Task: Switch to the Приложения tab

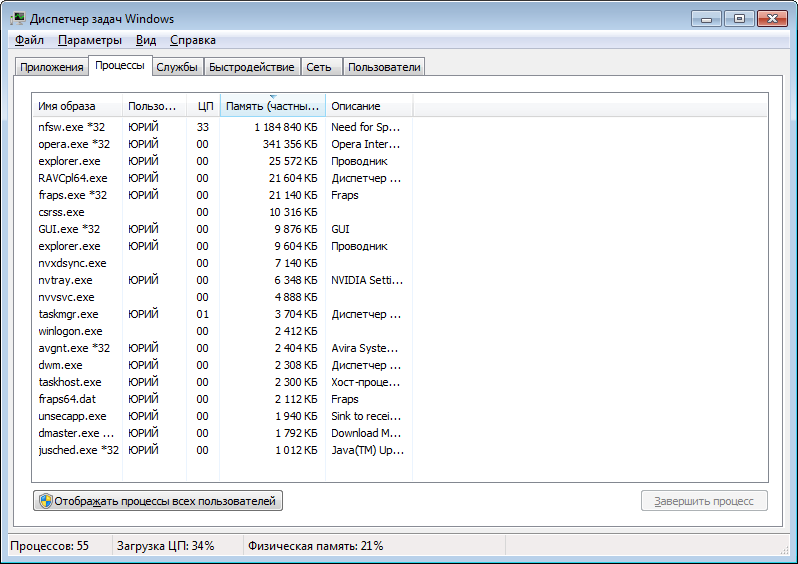Action: (x=51, y=67)
